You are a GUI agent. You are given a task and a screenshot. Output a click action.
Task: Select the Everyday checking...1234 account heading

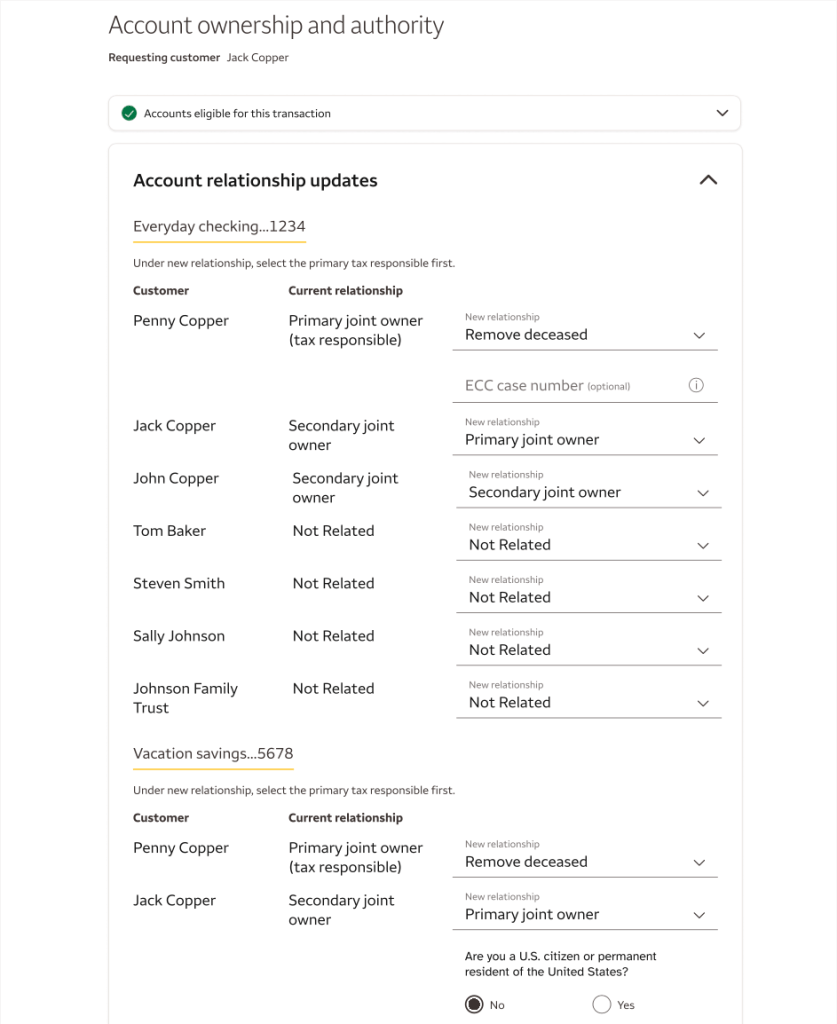[219, 227]
